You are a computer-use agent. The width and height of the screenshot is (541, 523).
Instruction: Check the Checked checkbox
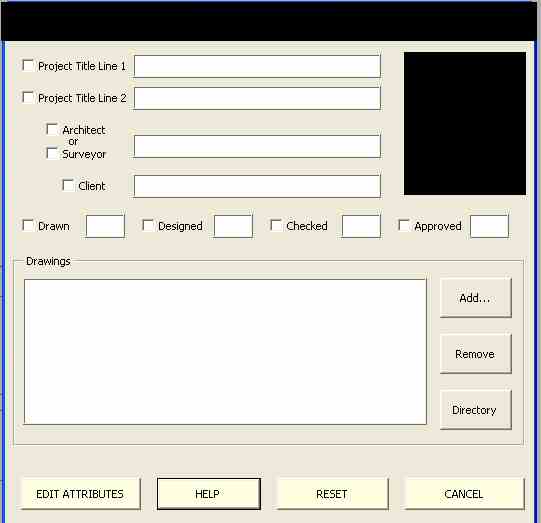[276, 225]
